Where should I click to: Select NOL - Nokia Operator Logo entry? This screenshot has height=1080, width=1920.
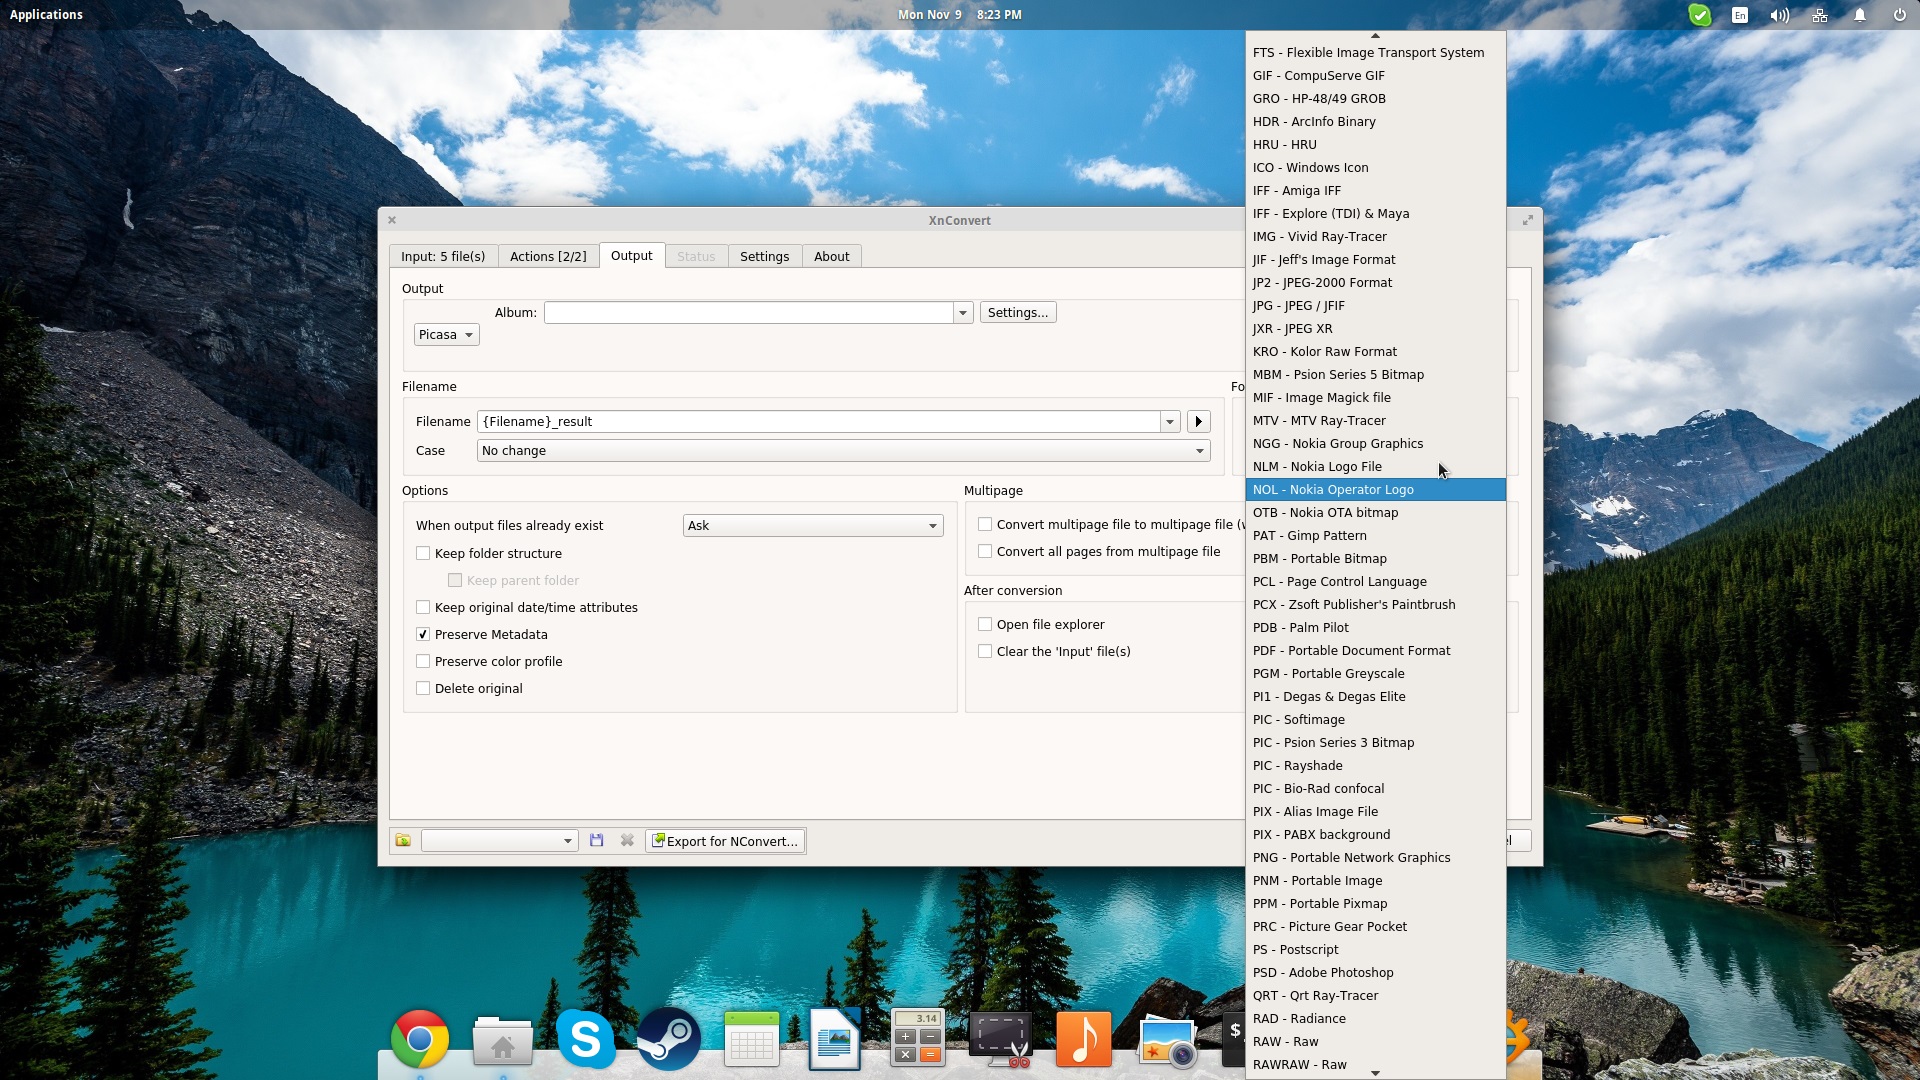[1375, 490]
